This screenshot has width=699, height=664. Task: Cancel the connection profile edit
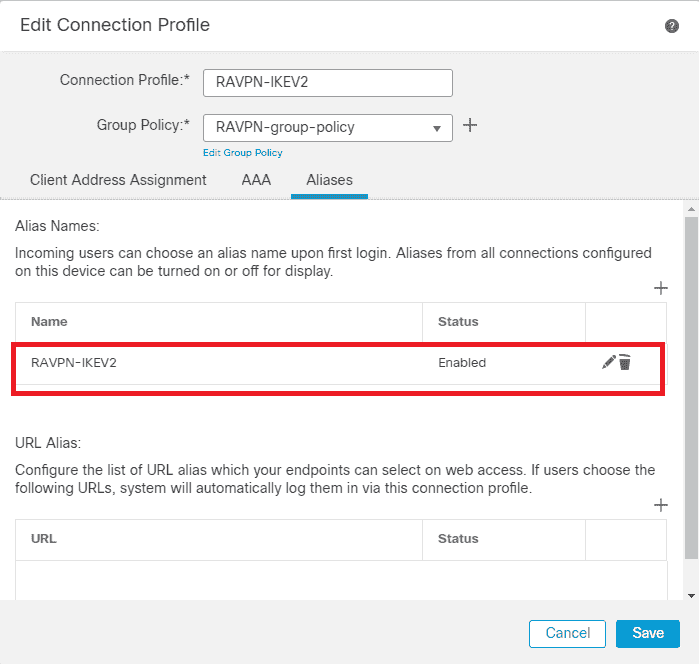pos(567,633)
